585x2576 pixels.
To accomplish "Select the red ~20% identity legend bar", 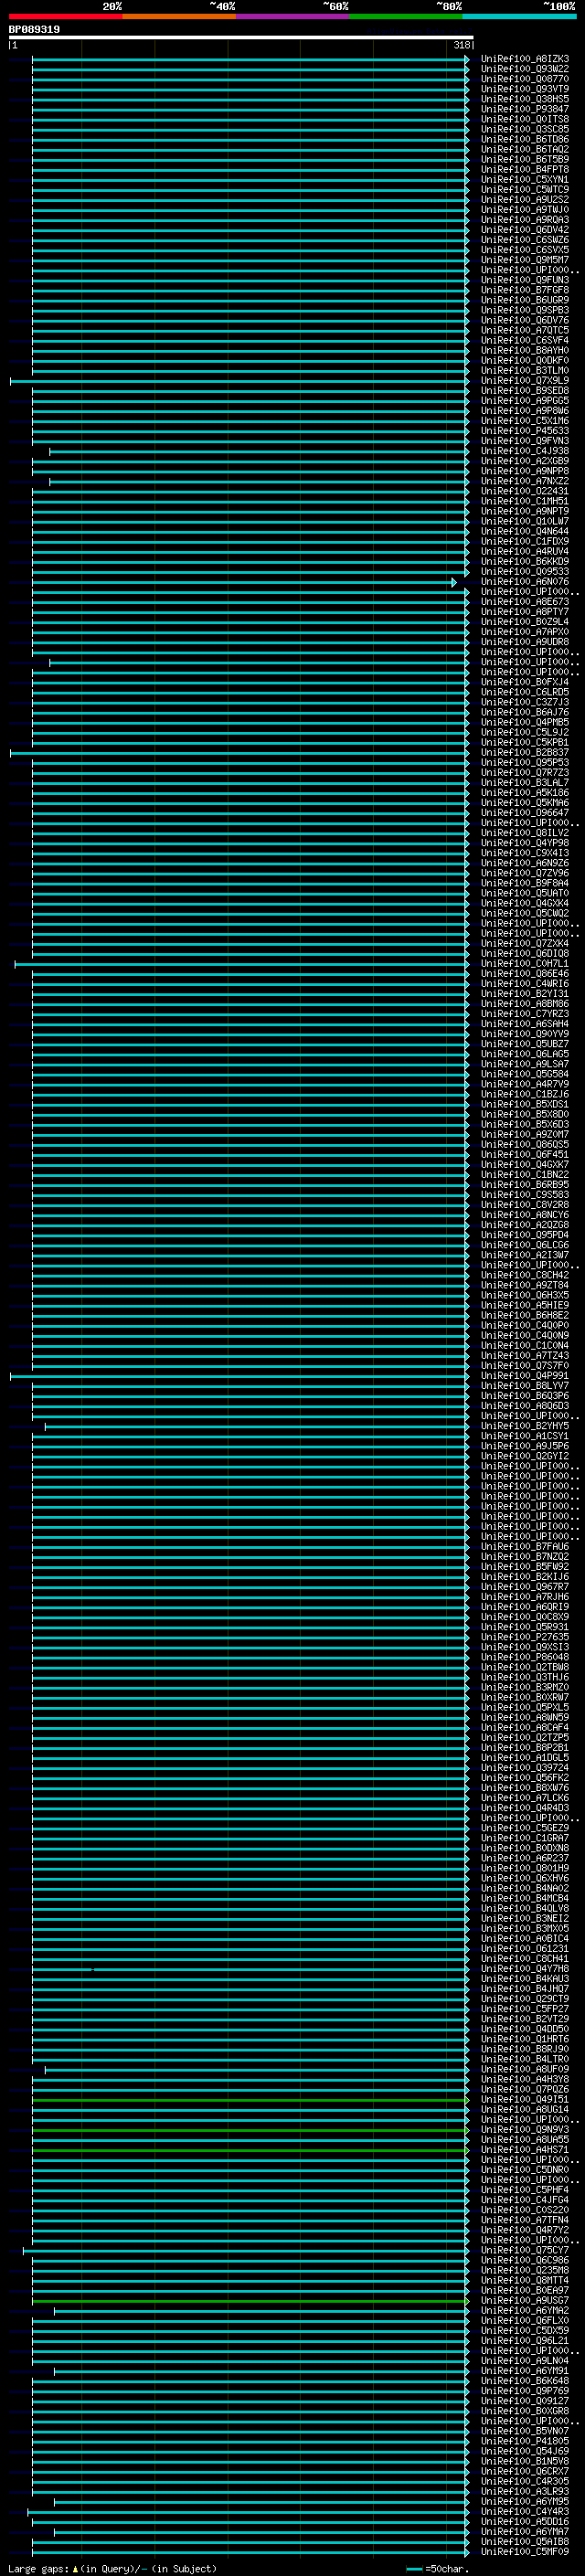I will pos(66,16).
